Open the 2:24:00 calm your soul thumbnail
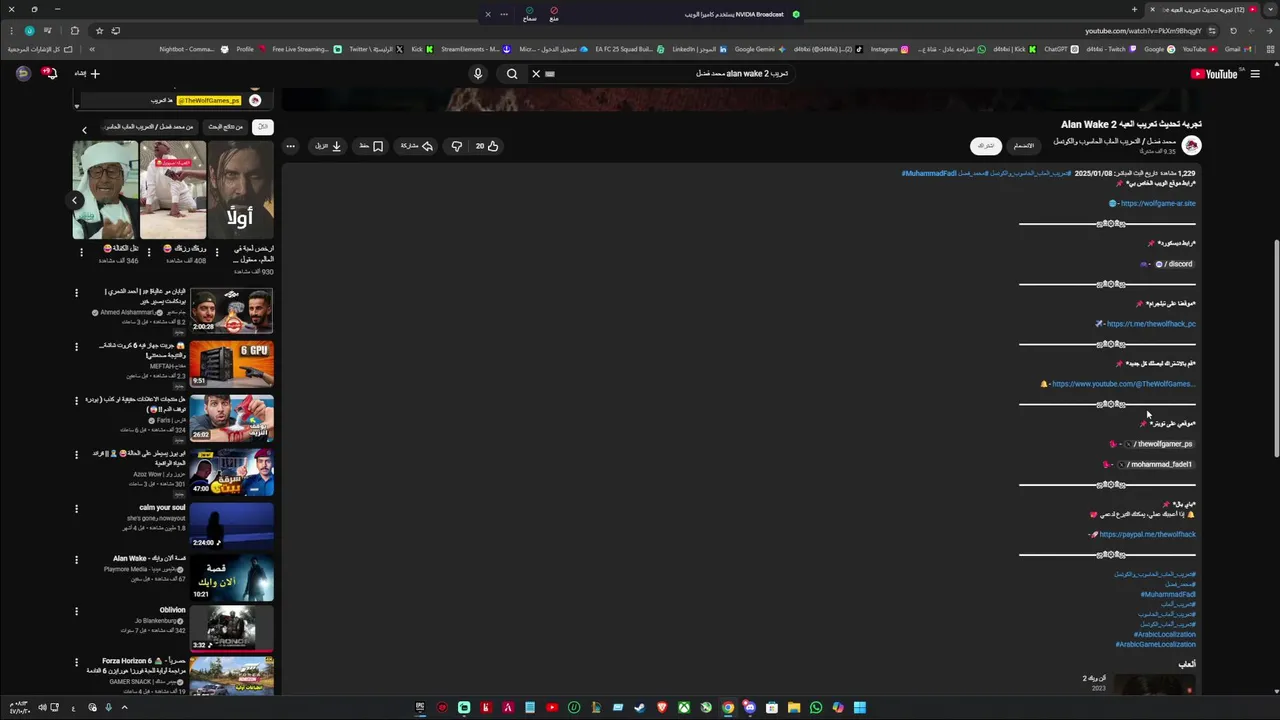Screen dimensions: 1280x720 (x=231, y=525)
